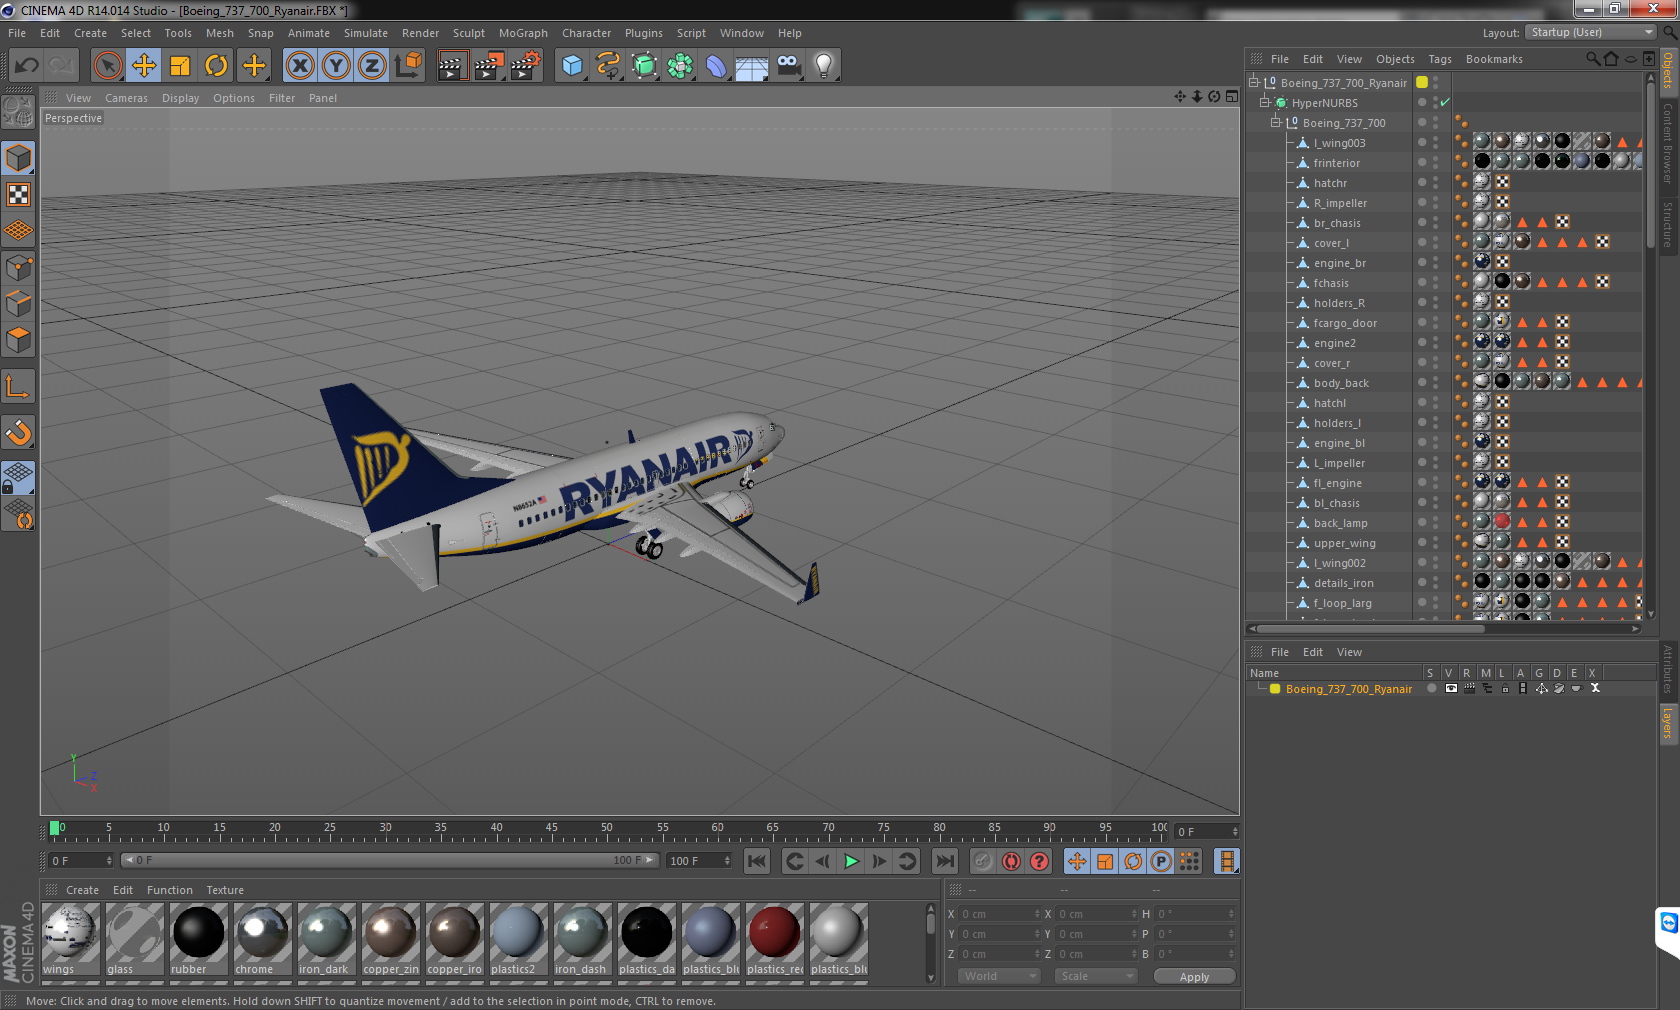Open the MoGraph menu
Image resolution: width=1680 pixels, height=1010 pixels.
point(523,33)
